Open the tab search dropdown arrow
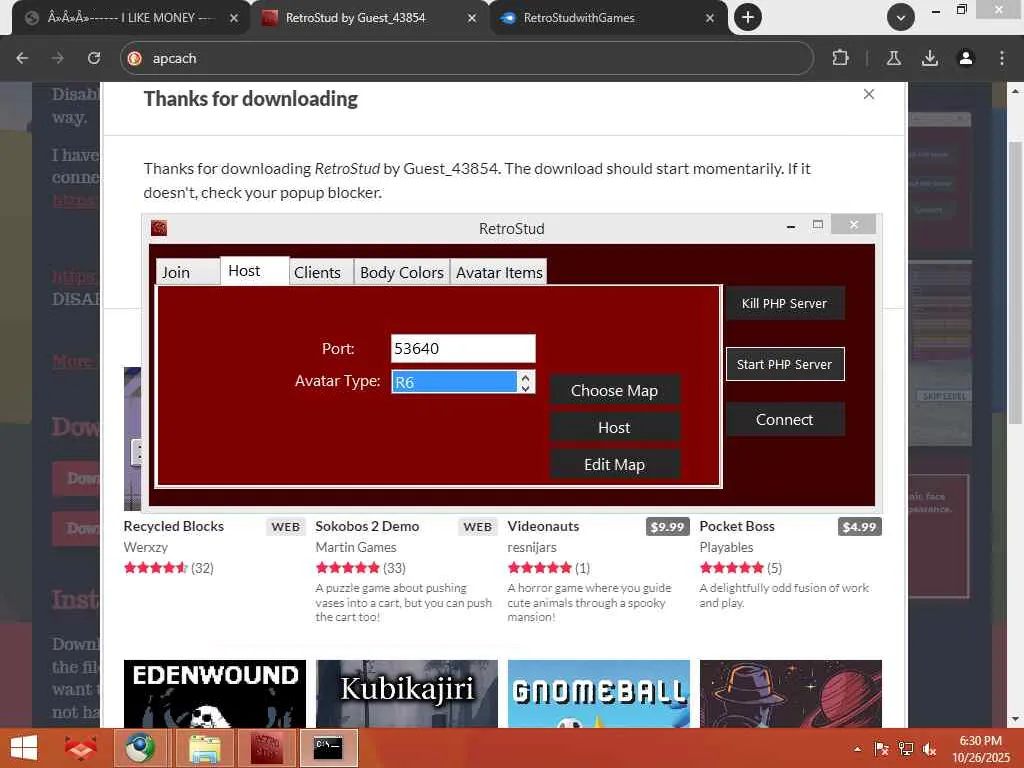Image resolution: width=1024 pixels, height=768 pixels. pyautogui.click(x=901, y=18)
